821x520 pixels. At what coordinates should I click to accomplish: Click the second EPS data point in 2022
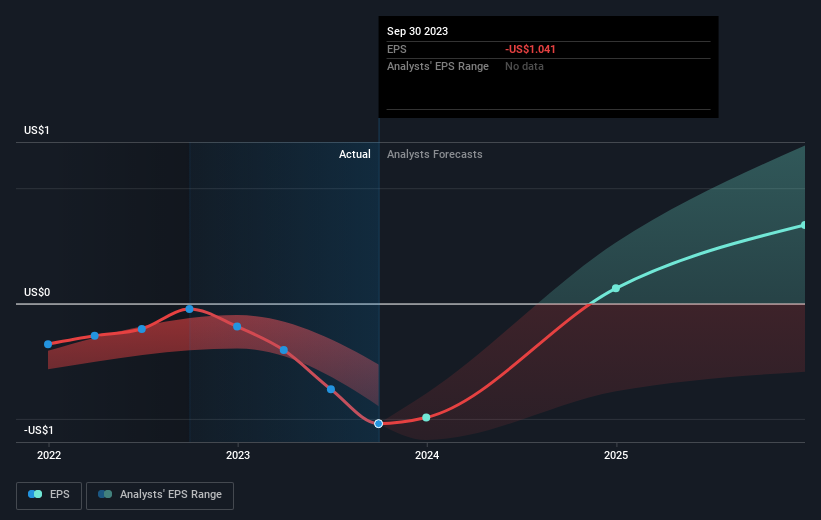pos(95,336)
